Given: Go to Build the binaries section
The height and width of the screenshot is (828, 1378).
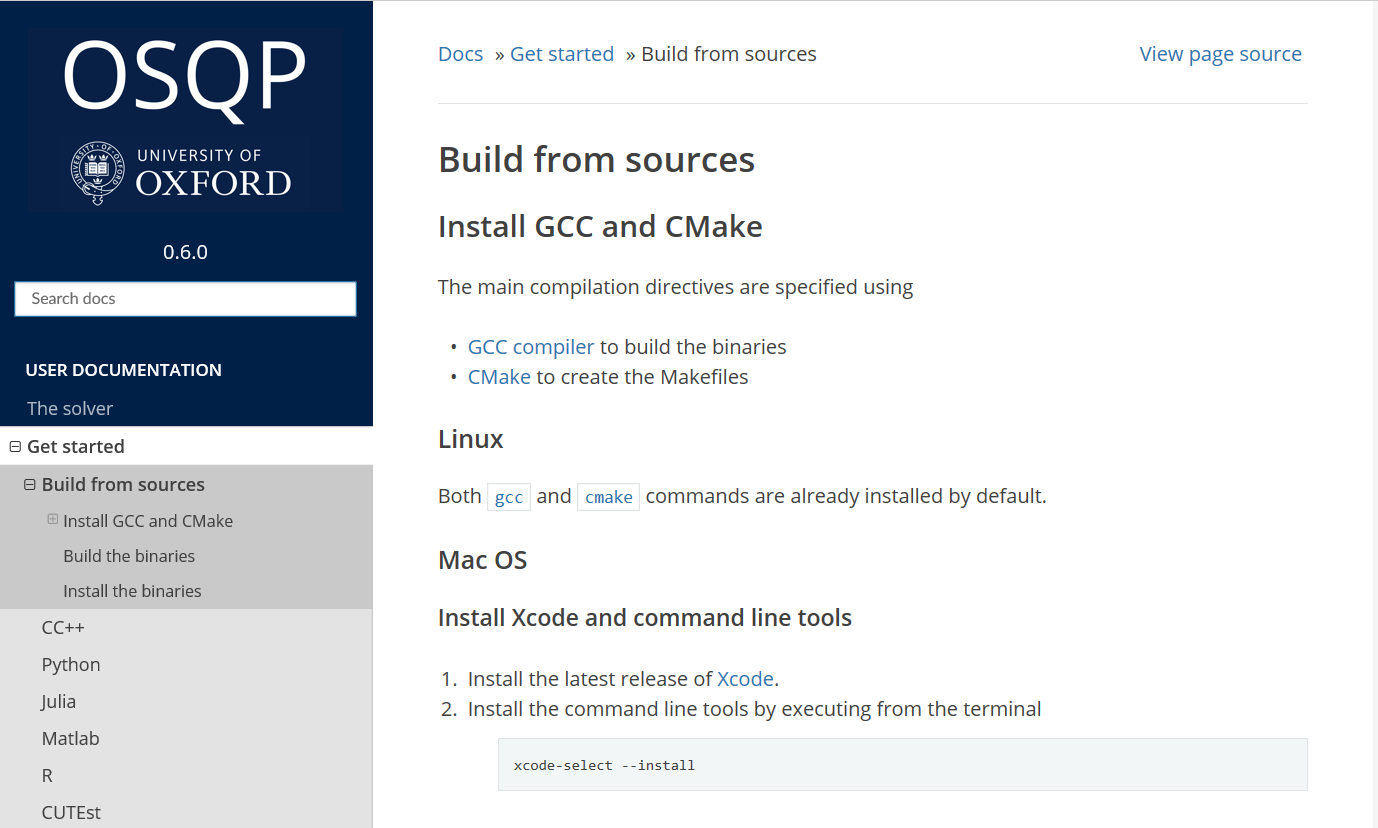Looking at the screenshot, I should (x=129, y=556).
